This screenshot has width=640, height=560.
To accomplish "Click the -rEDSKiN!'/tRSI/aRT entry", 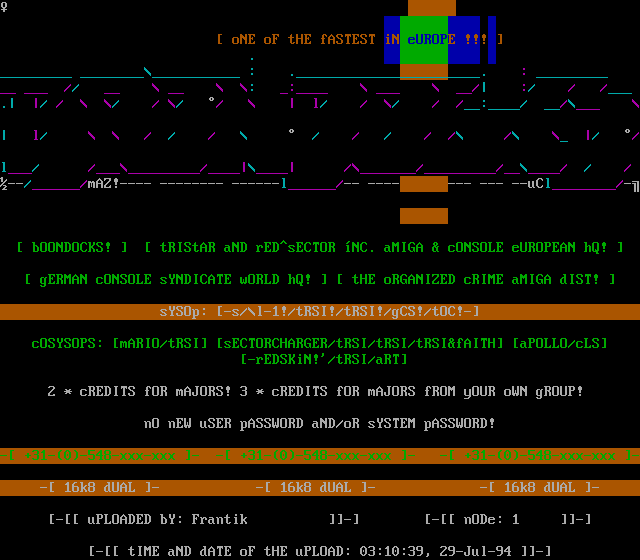I will (x=320, y=359).
